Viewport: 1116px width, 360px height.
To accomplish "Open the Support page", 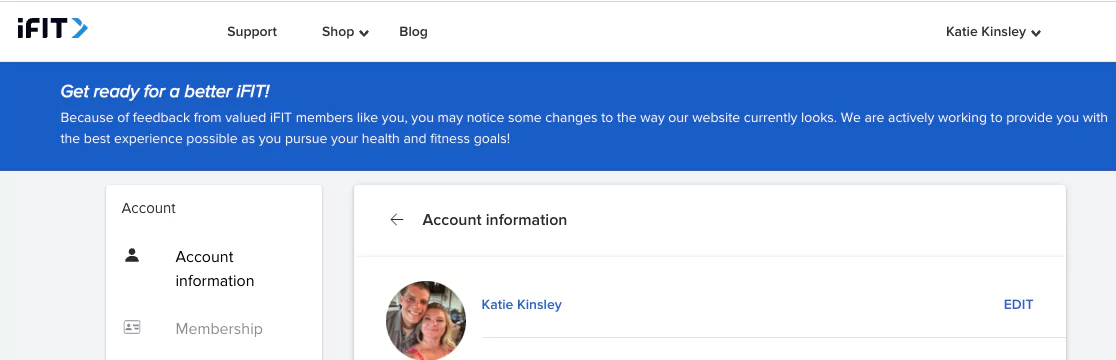I will (x=252, y=32).
